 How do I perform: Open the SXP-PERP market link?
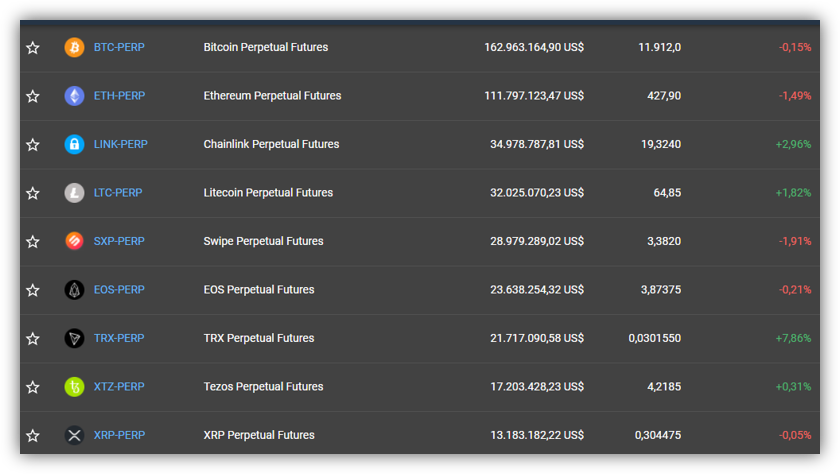click(x=119, y=241)
